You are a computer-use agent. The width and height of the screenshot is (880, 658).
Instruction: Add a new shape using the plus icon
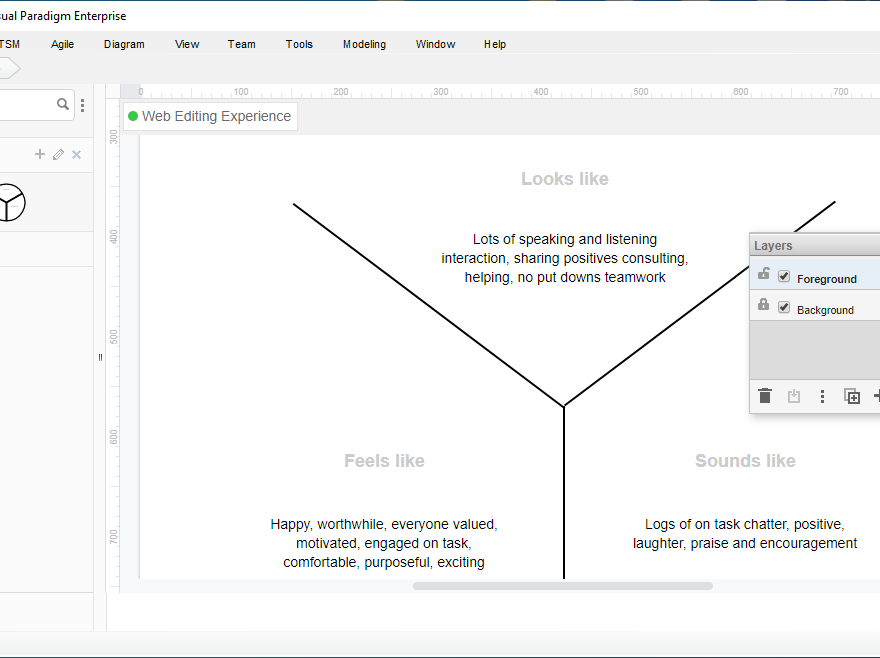pyautogui.click(x=40, y=154)
